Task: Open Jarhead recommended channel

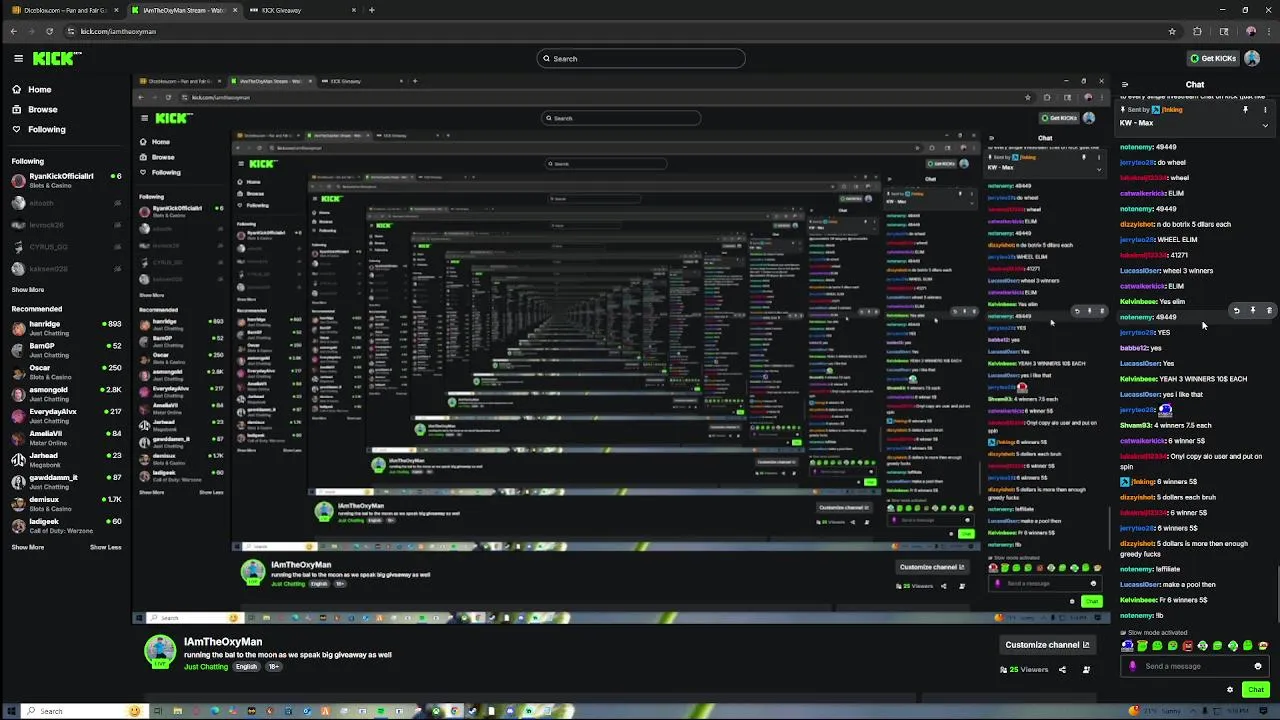Action: 66,459
